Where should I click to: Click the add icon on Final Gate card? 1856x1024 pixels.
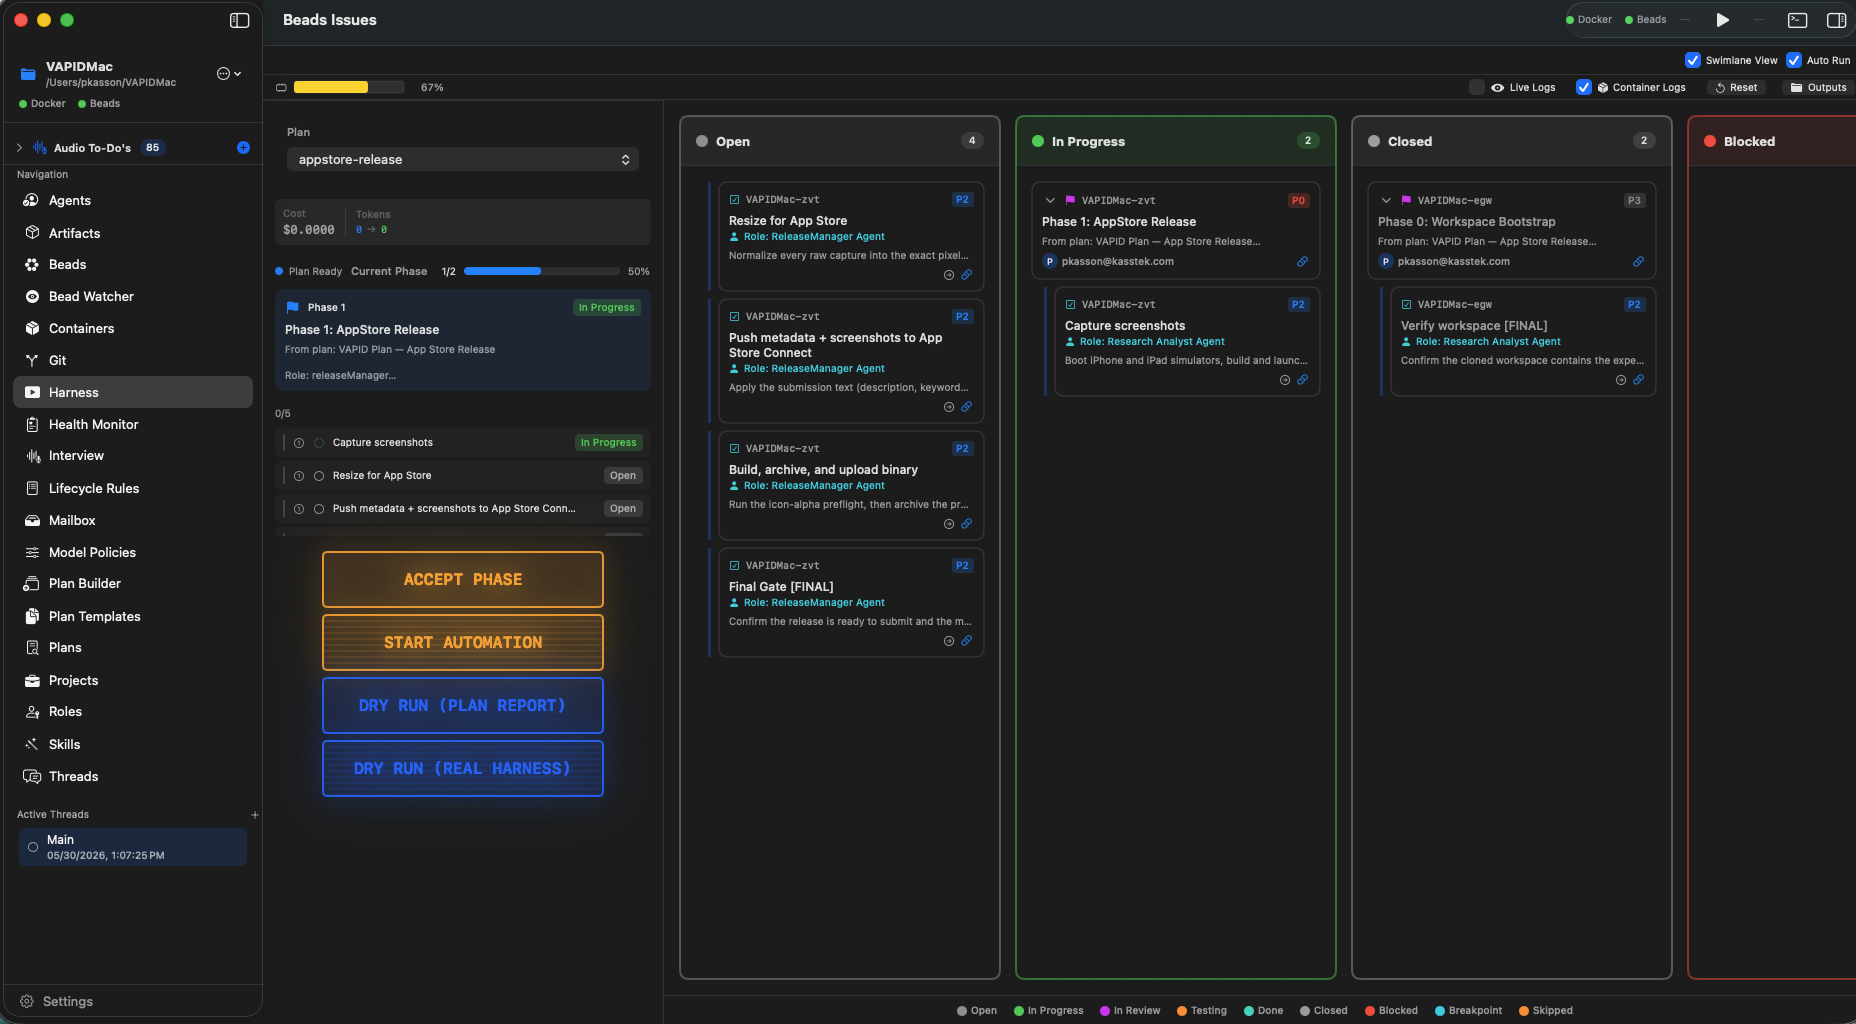point(949,641)
